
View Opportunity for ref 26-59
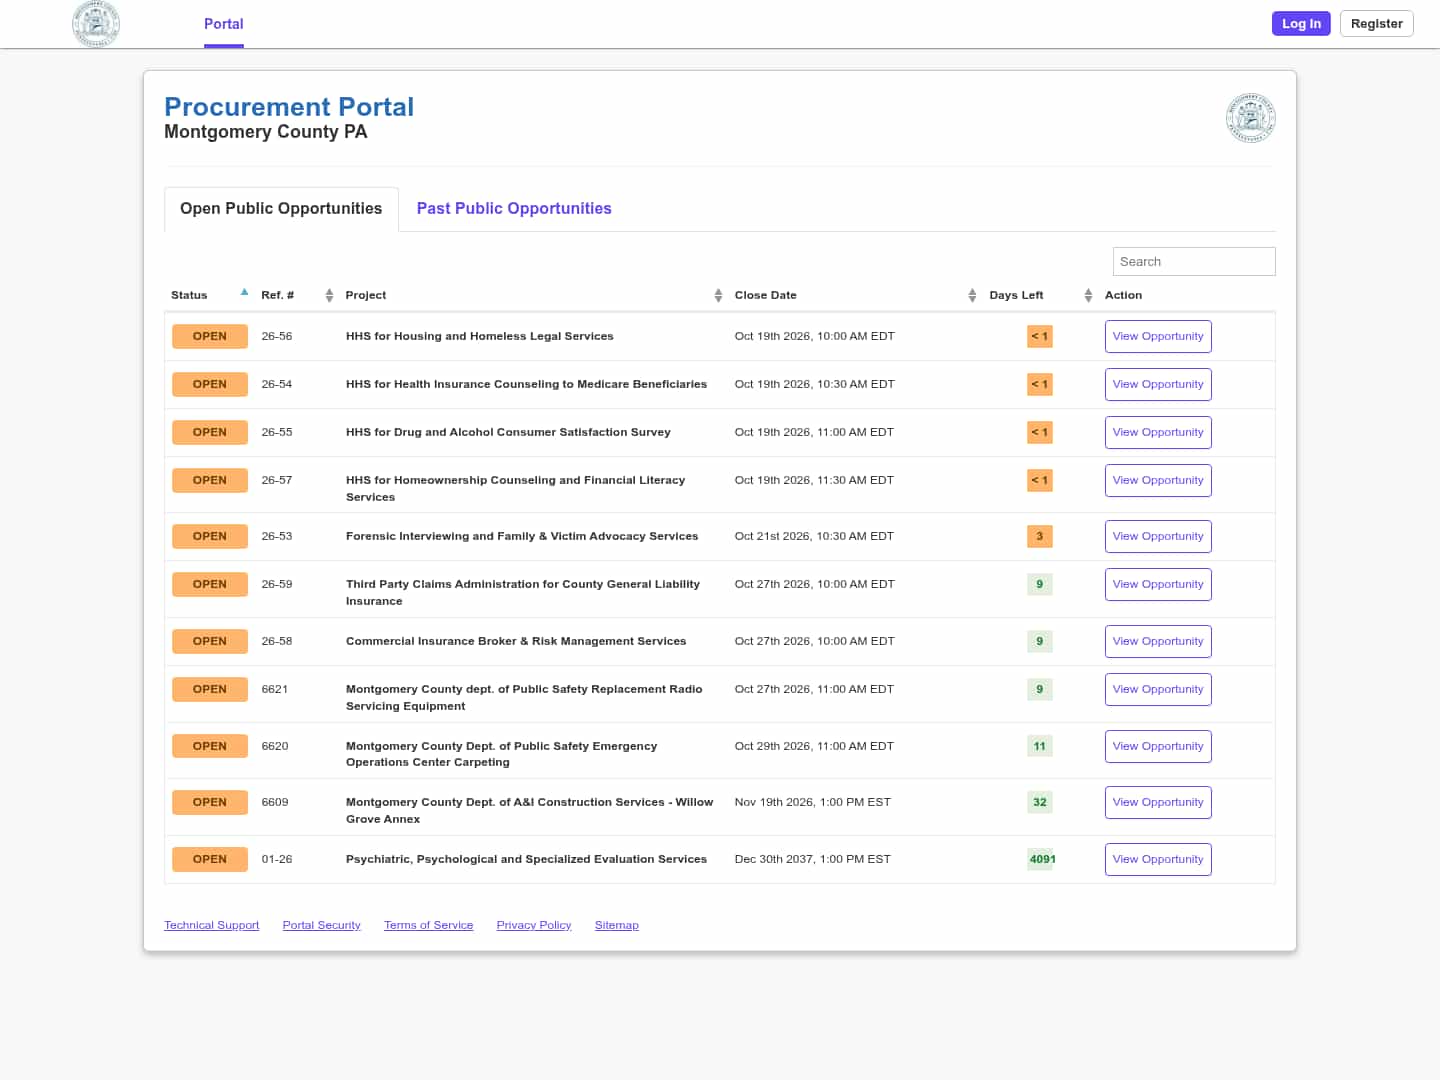(1158, 585)
